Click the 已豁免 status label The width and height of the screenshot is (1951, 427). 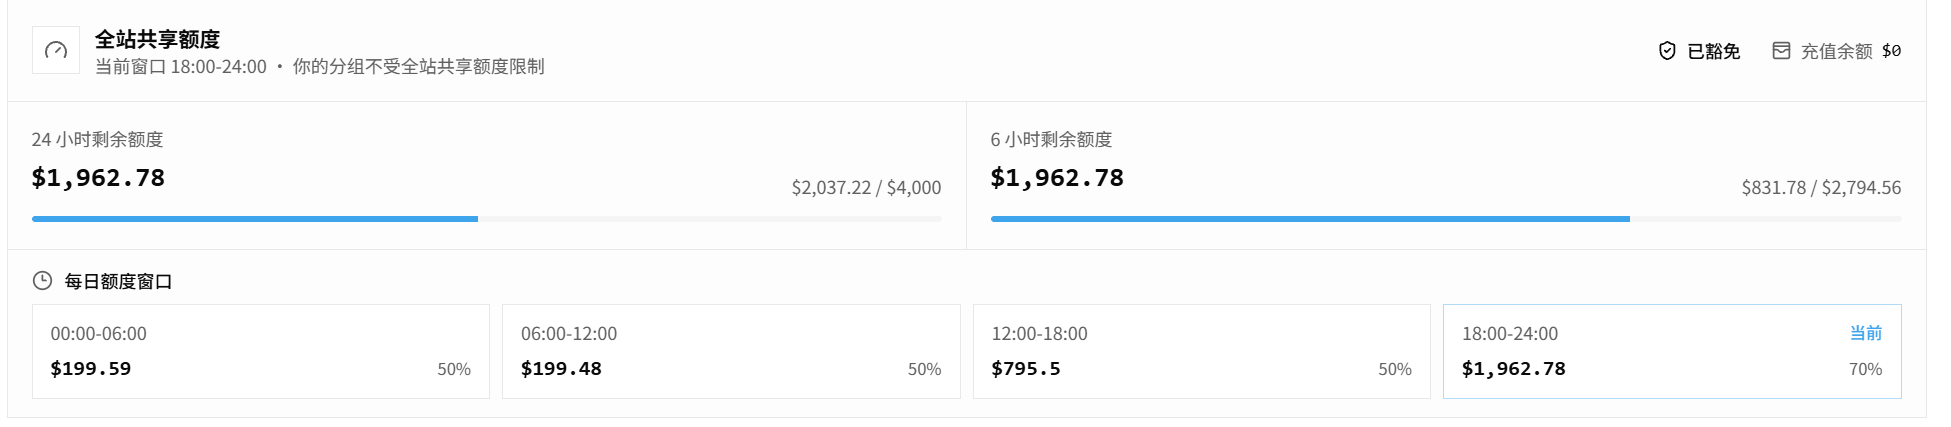tap(1713, 51)
